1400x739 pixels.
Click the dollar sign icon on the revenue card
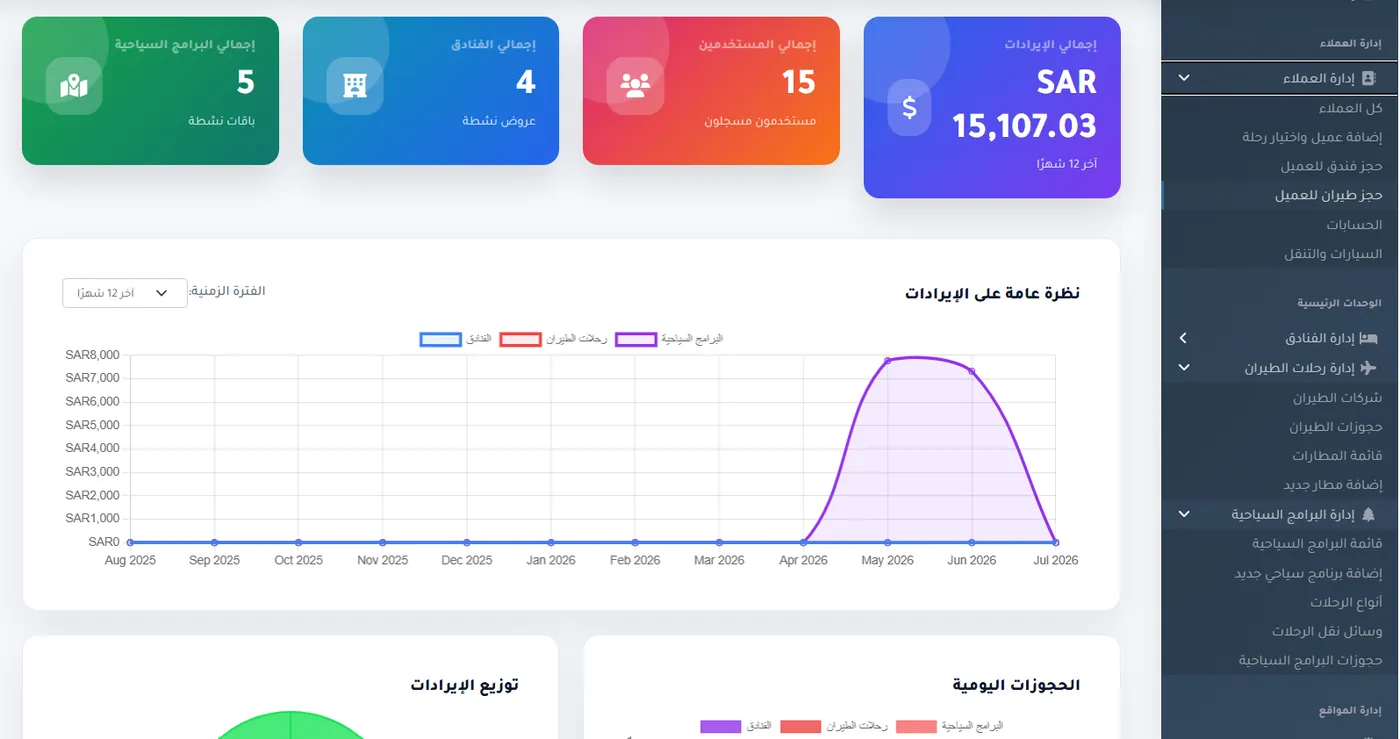pos(909,107)
